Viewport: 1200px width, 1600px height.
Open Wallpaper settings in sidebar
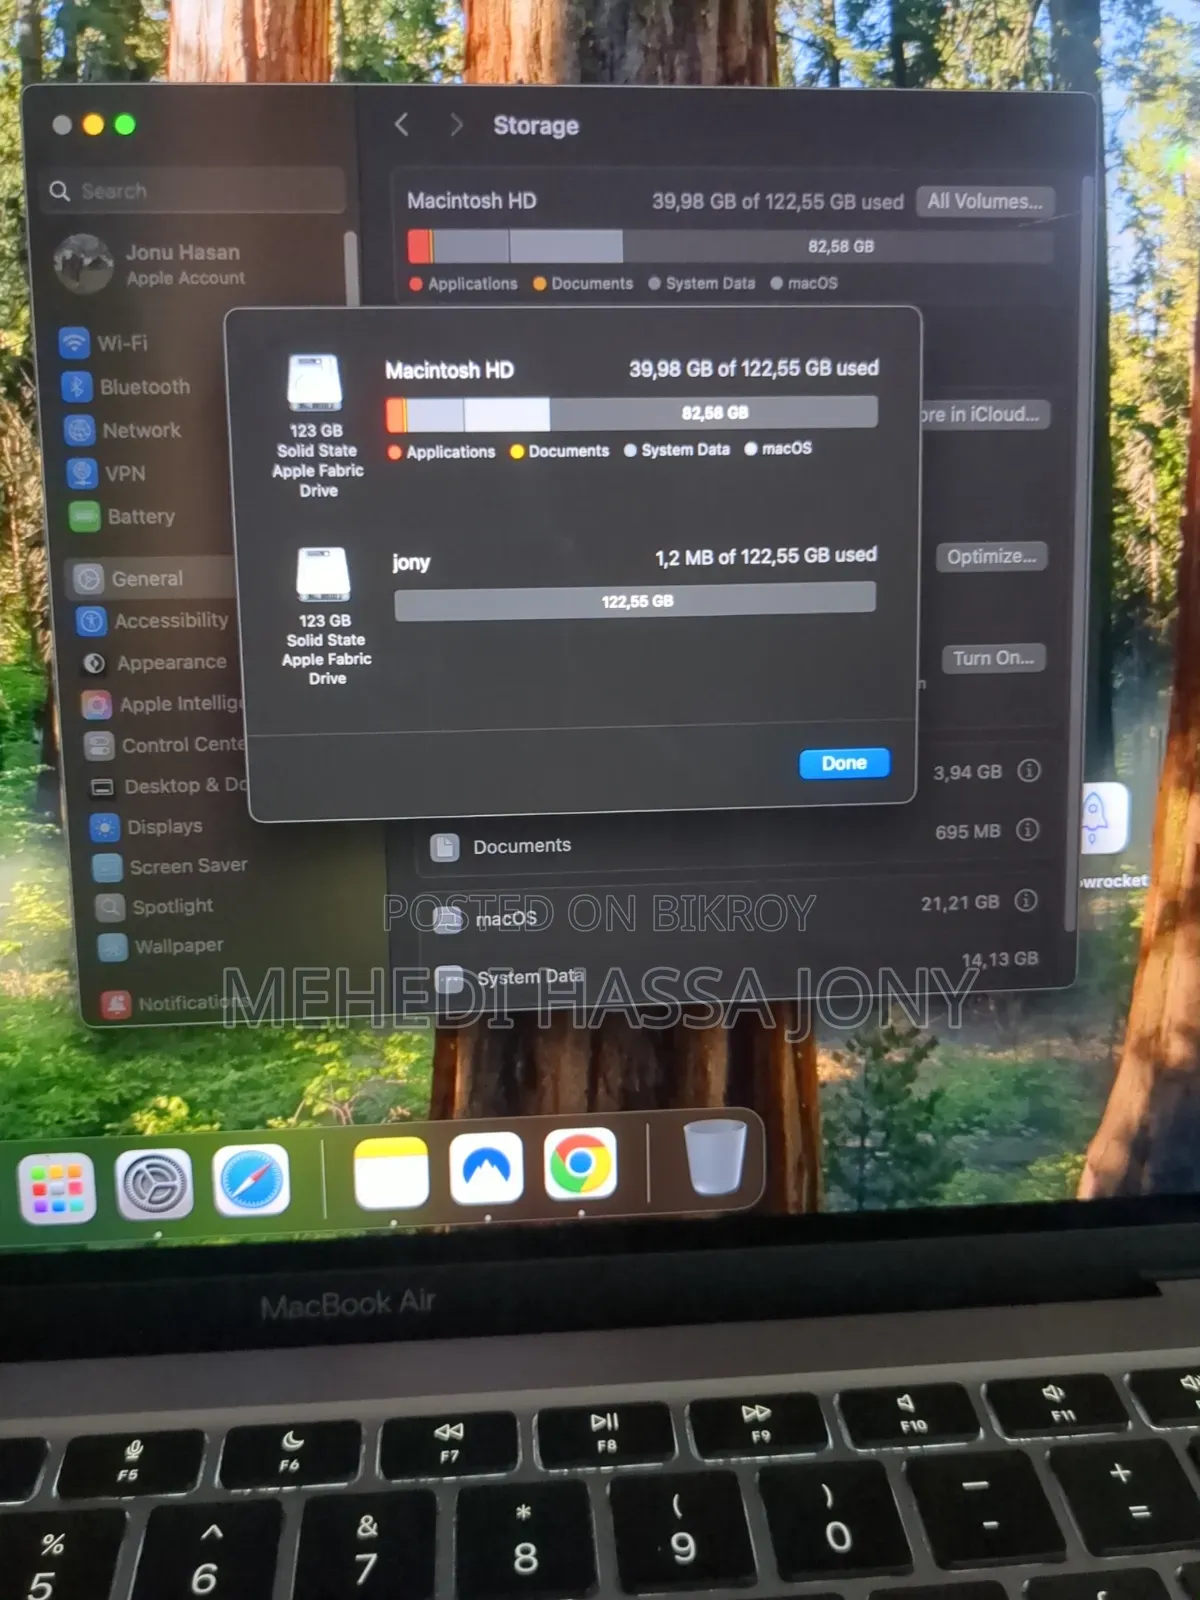click(x=161, y=946)
